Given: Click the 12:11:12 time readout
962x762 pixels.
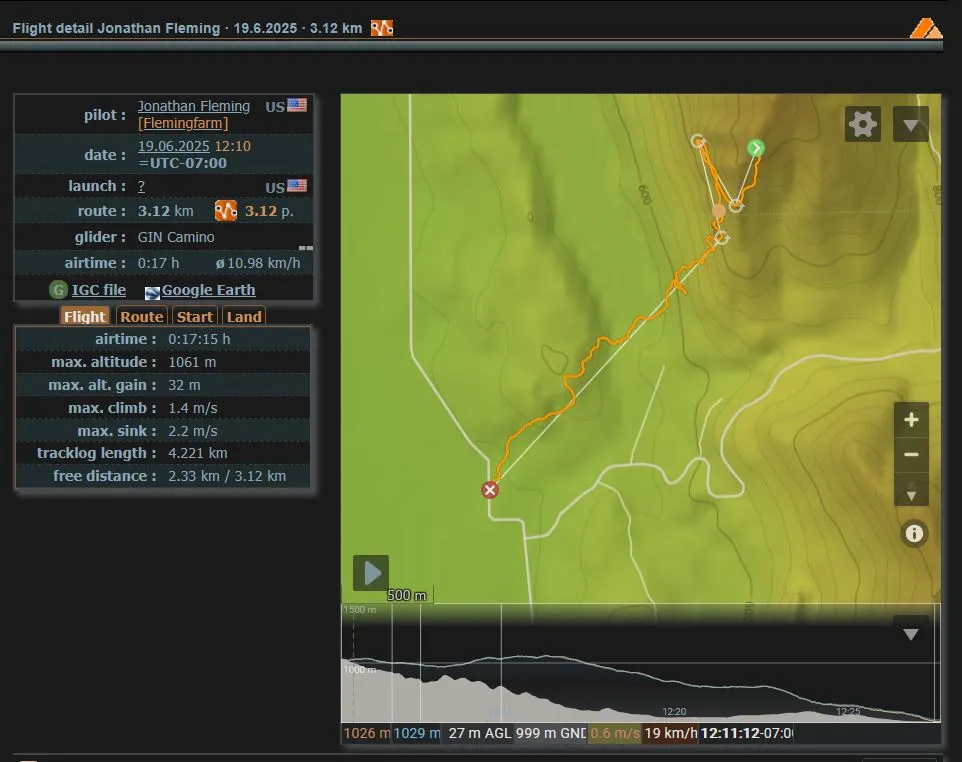Looking at the screenshot, I should tap(746, 733).
